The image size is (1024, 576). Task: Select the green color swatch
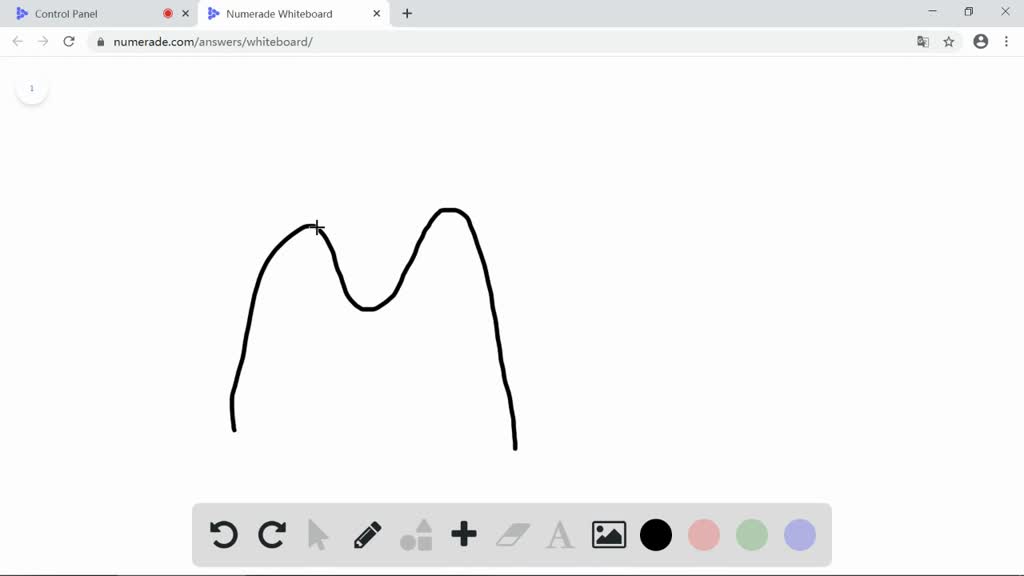[x=751, y=534]
